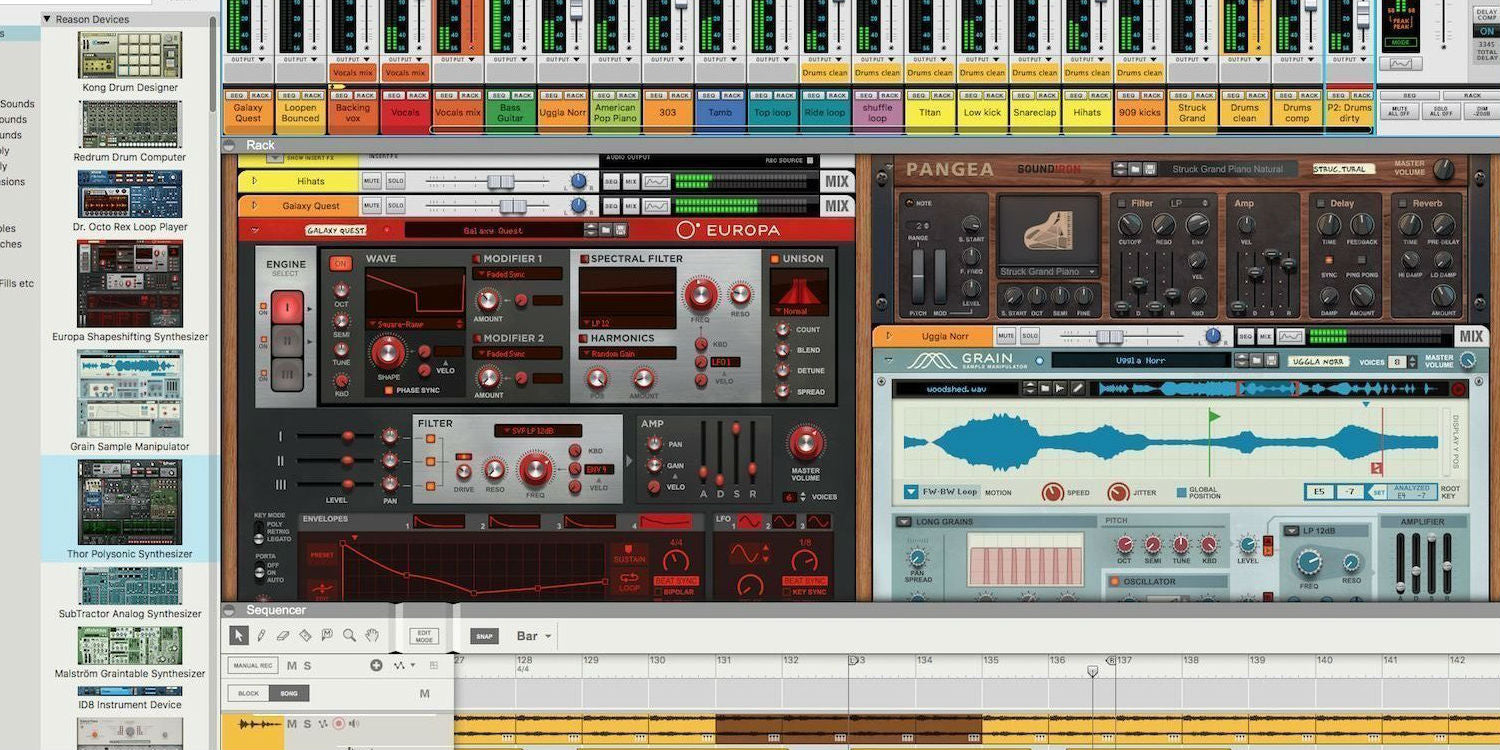The height and width of the screenshot is (750, 1500).
Task: Select the 909 kicks mixer channel
Action: click(1140, 113)
